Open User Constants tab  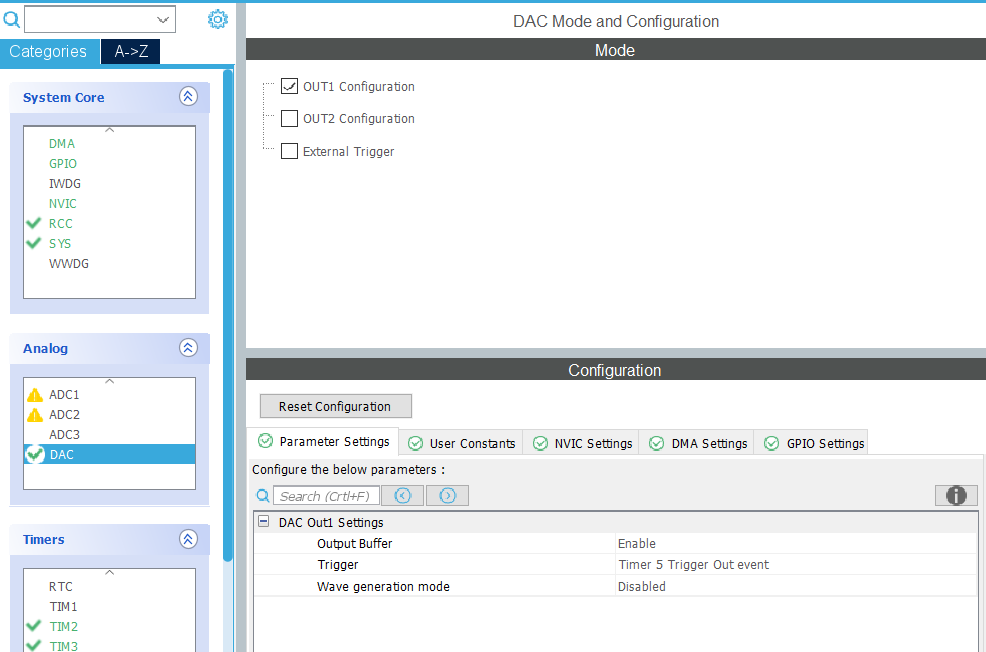(461, 443)
